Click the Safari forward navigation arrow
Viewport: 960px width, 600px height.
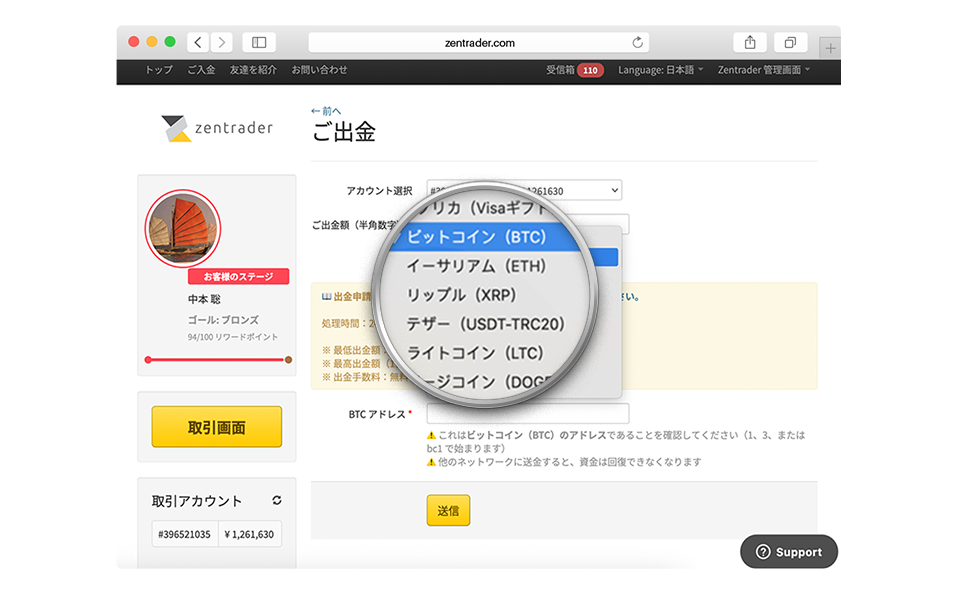point(221,42)
